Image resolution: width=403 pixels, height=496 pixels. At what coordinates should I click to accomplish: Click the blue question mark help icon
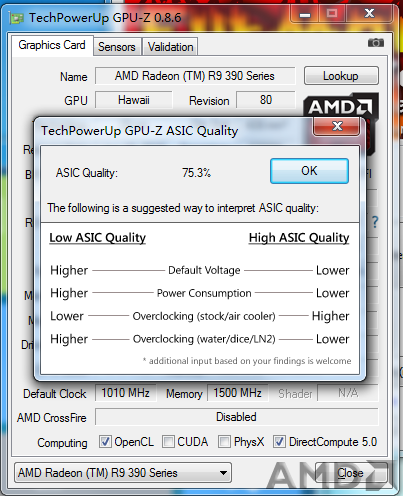pyautogui.click(x=375, y=222)
